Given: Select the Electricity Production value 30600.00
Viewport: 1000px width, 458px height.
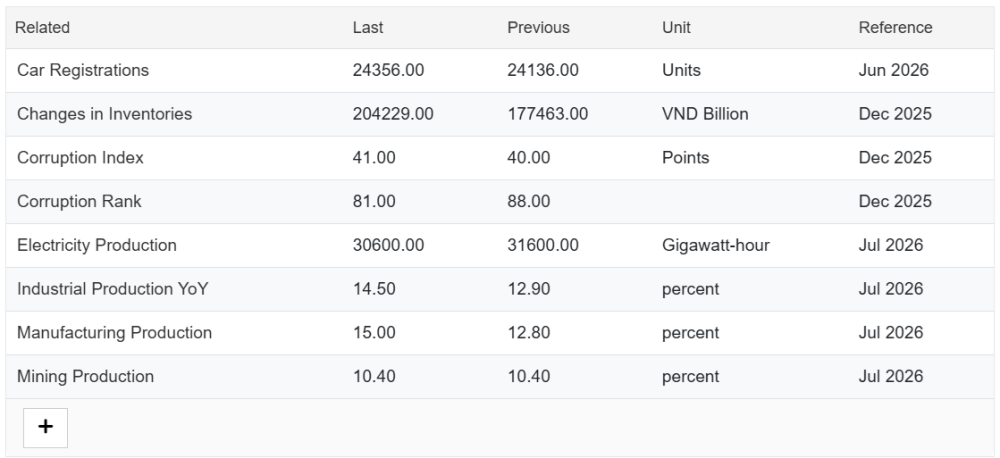Looking at the screenshot, I should tap(388, 246).
